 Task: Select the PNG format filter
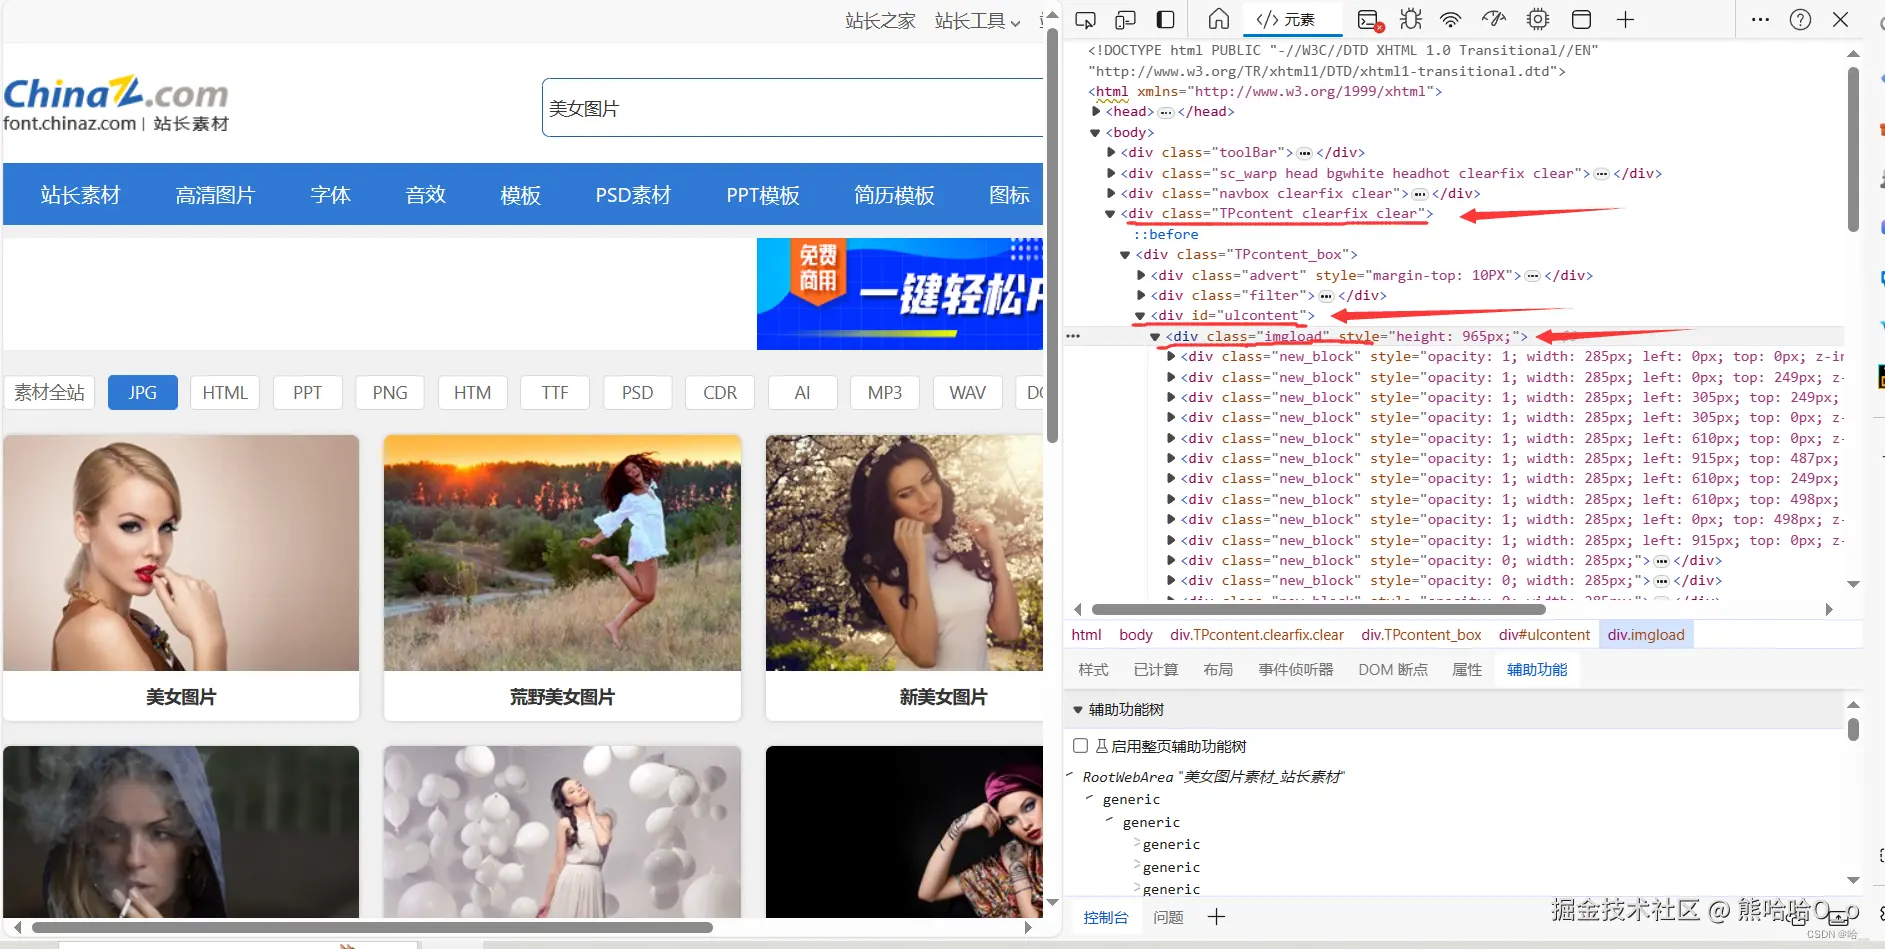(389, 392)
